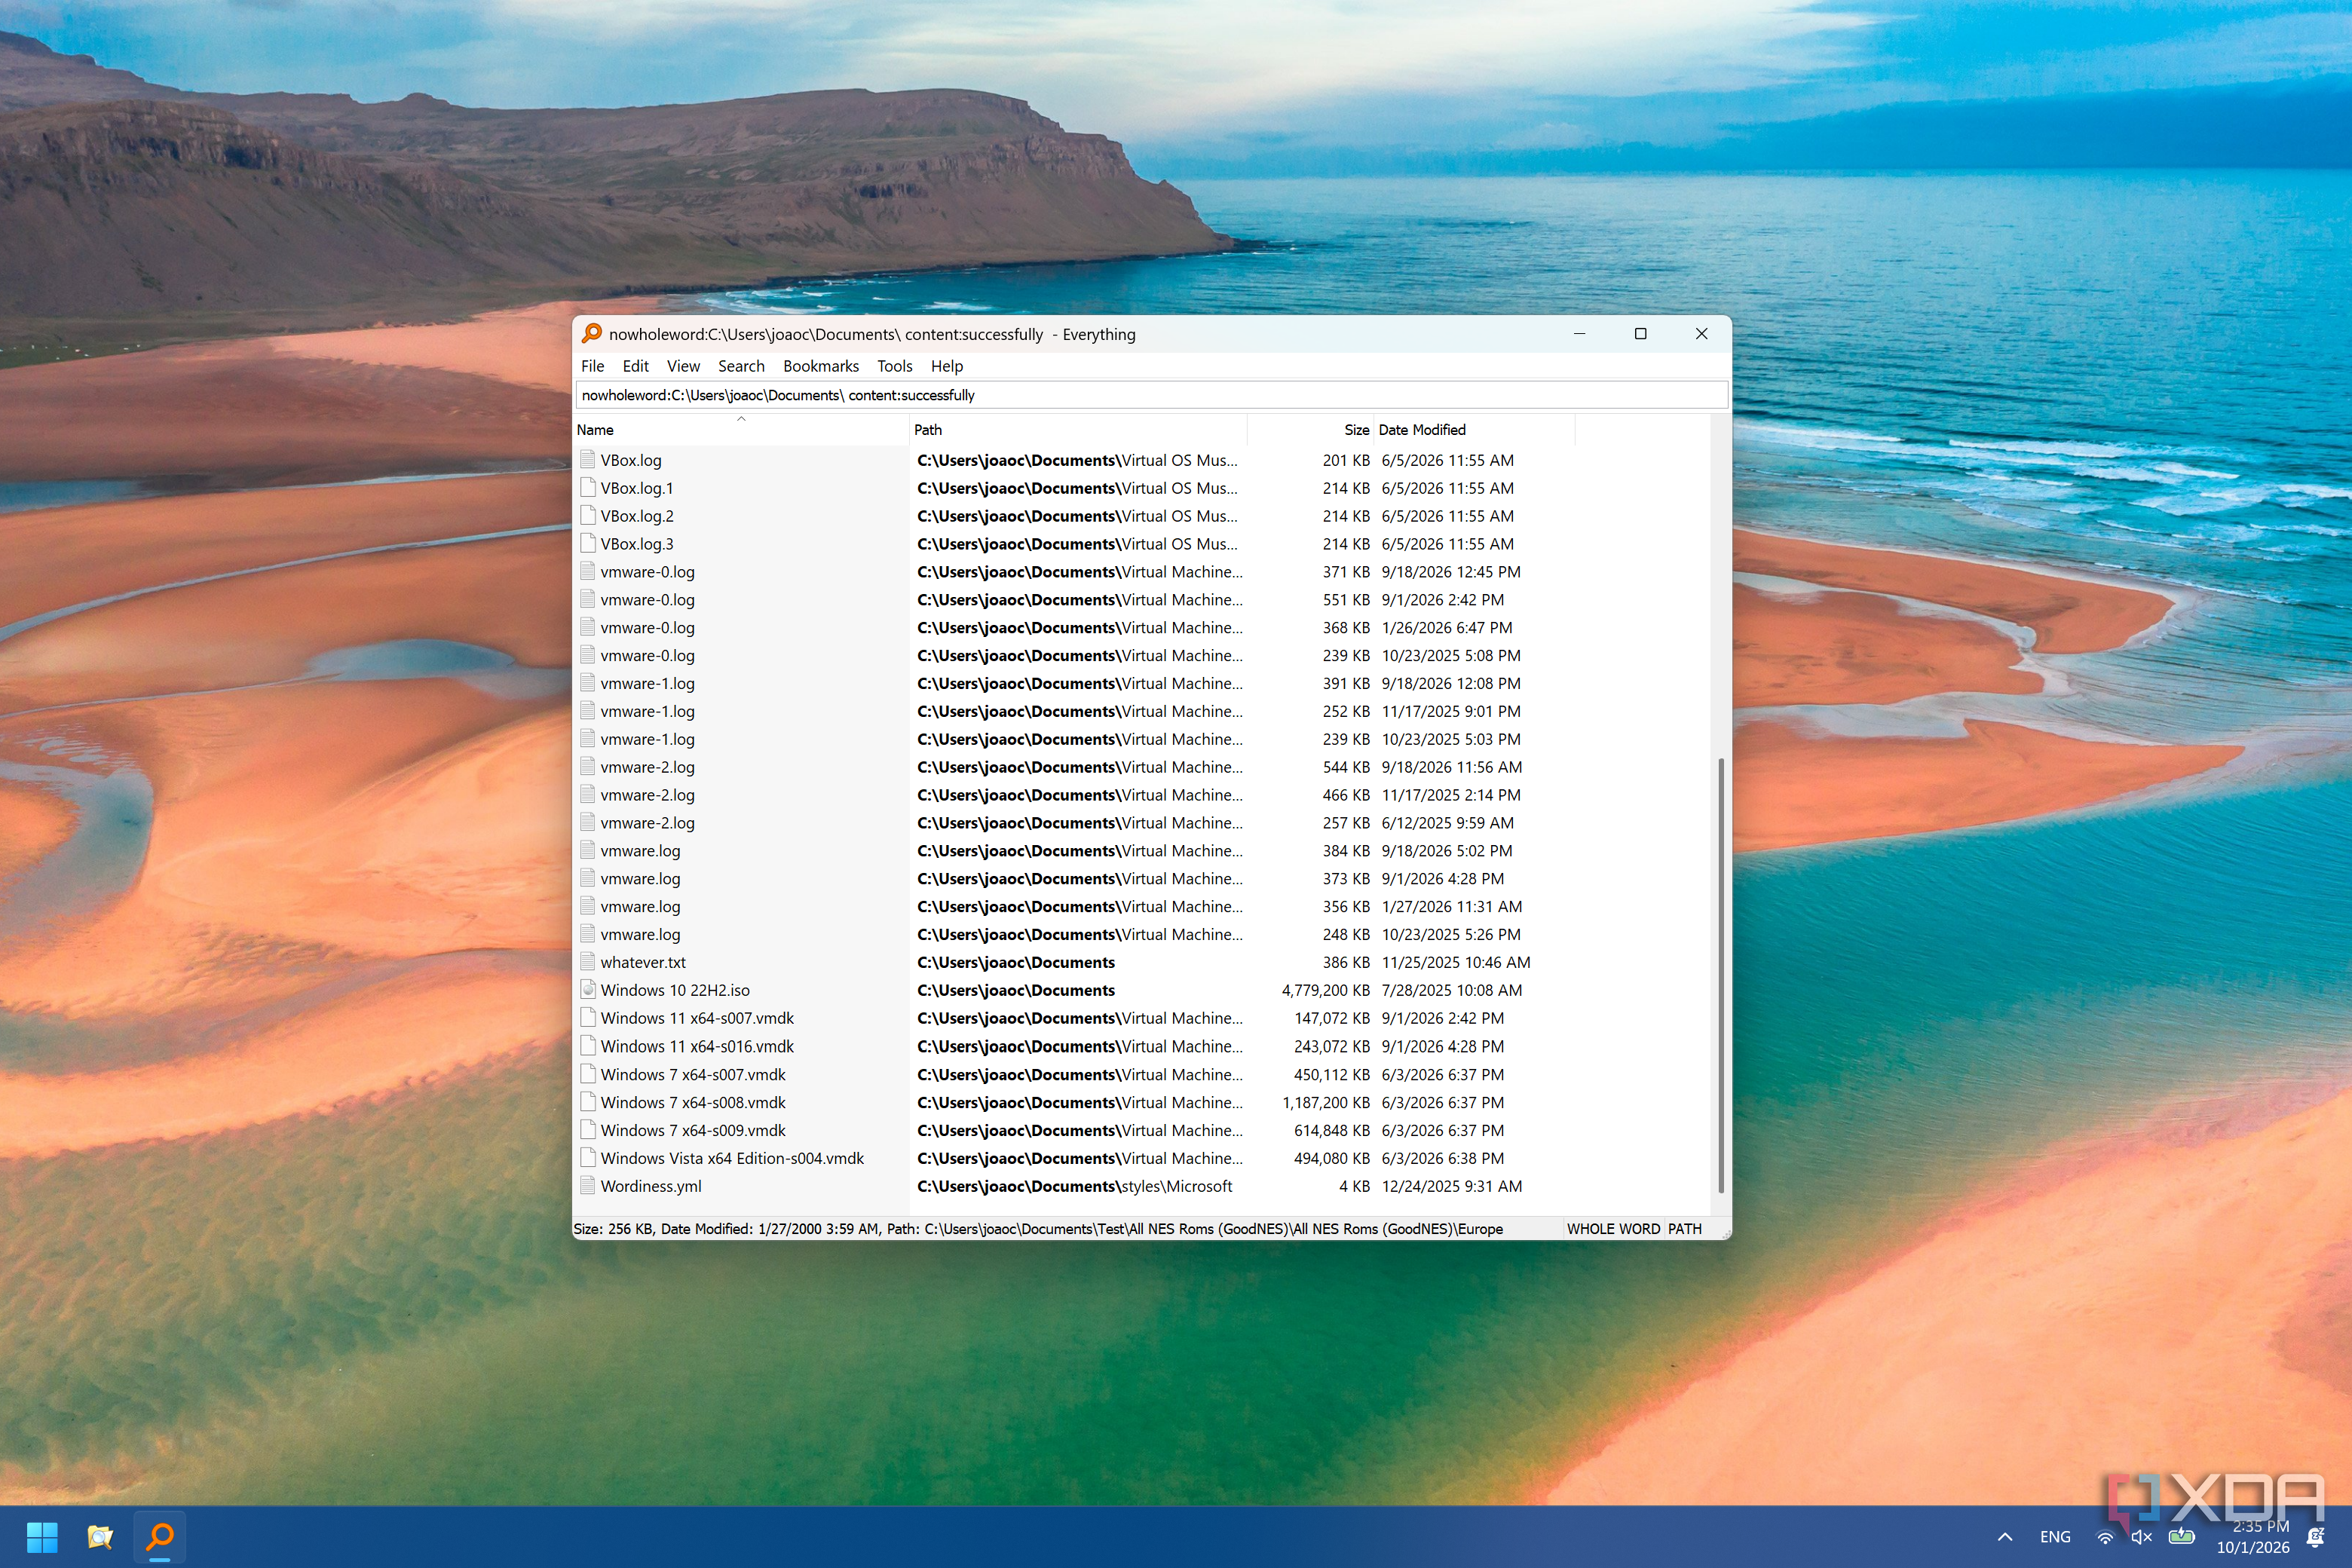
Task: Click the file icon next to VBox.log
Action: tap(588, 460)
